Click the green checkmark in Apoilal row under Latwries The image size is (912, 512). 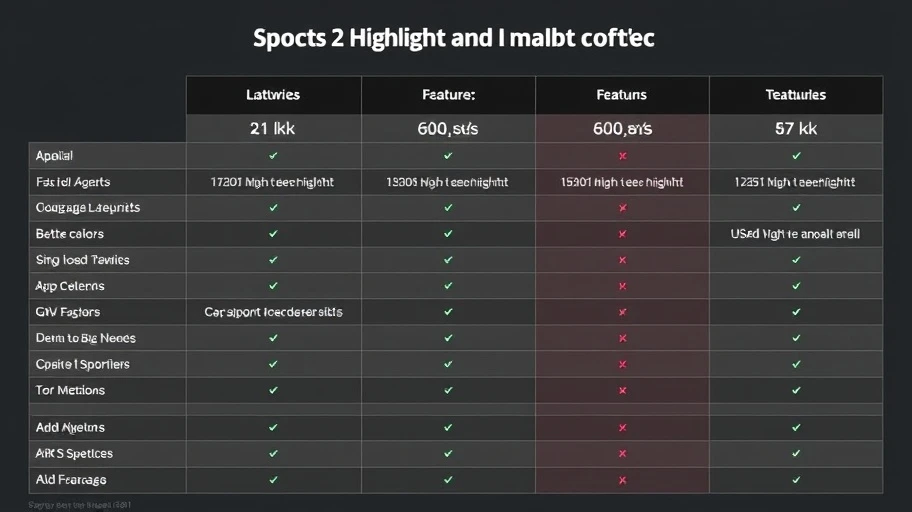click(x=273, y=156)
